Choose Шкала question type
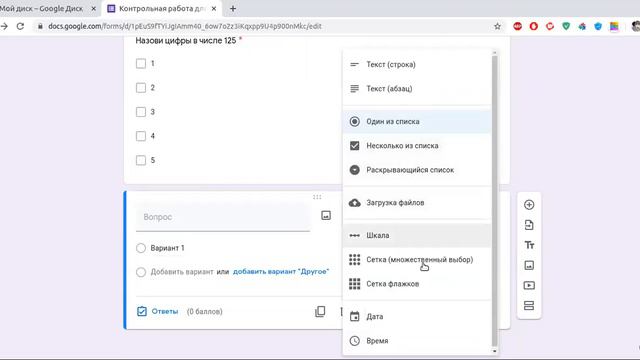The image size is (640, 360). pos(417,236)
